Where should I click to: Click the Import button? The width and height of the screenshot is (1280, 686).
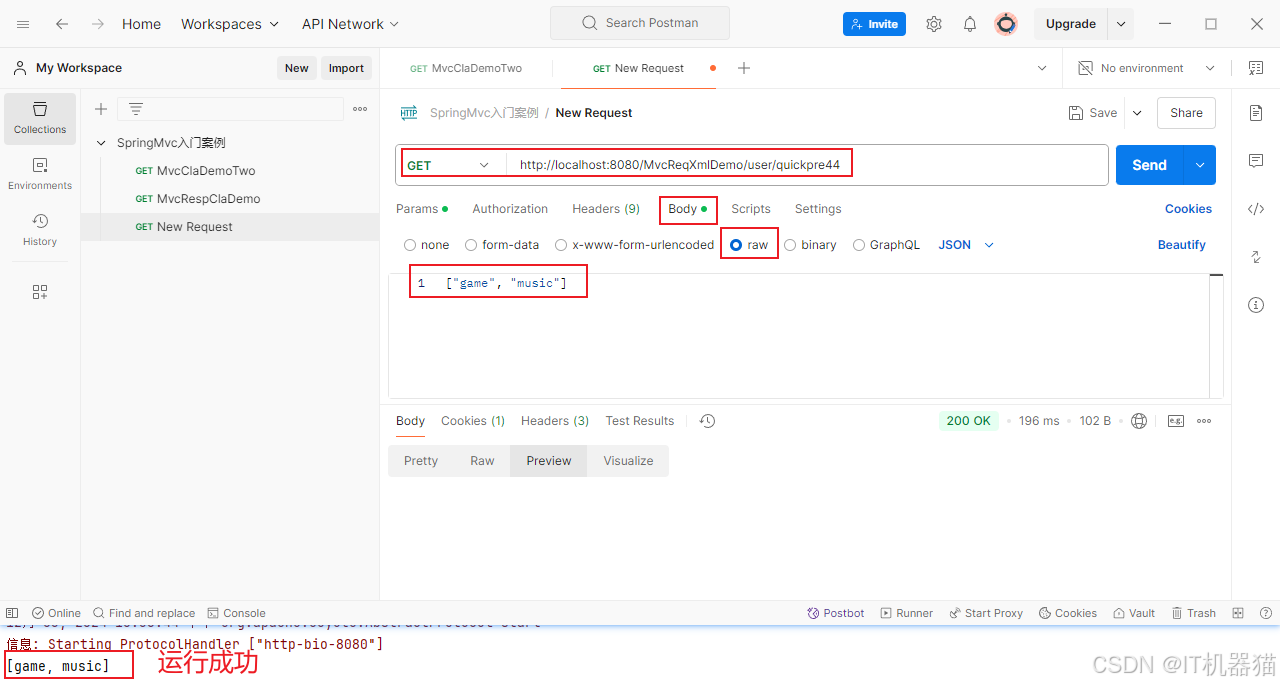click(x=346, y=68)
